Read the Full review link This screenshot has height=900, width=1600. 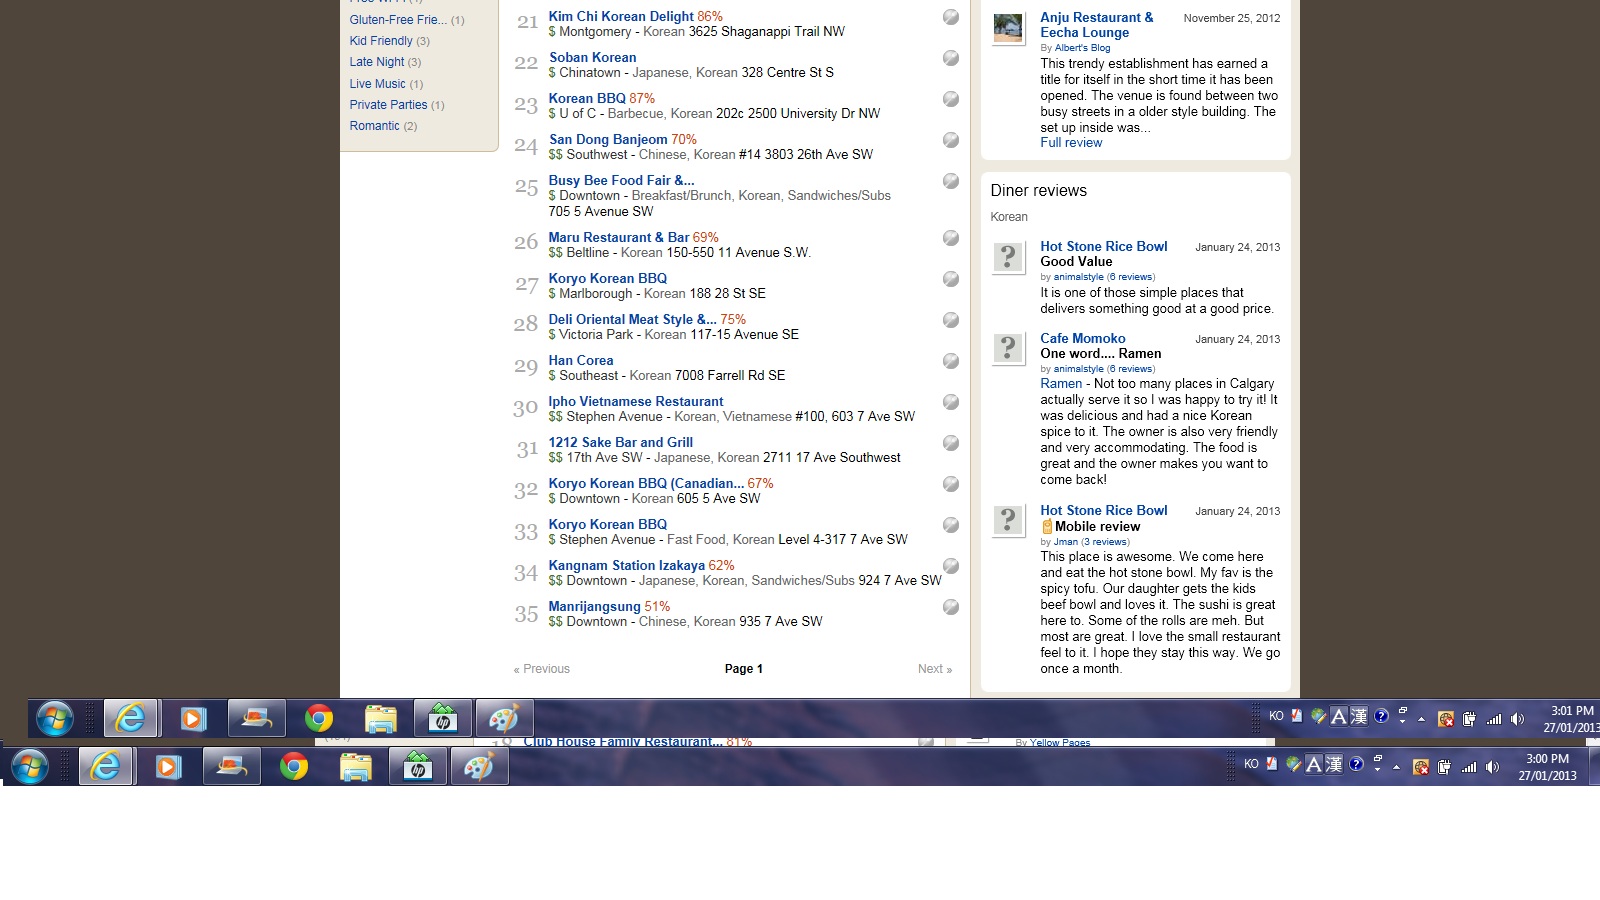pos(1071,143)
